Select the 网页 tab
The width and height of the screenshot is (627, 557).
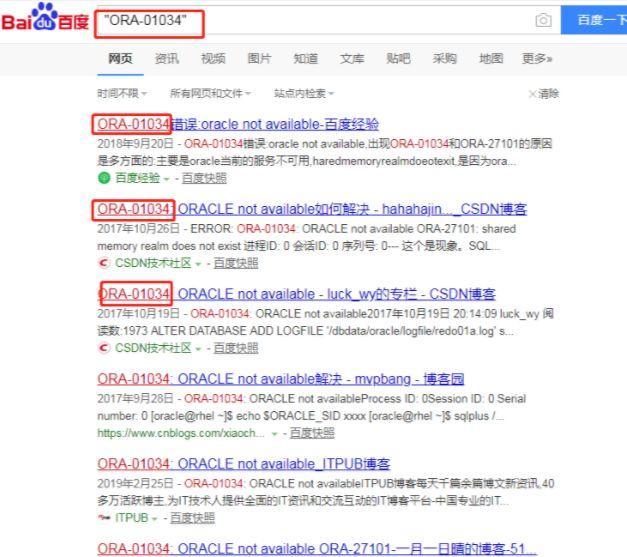[120, 59]
